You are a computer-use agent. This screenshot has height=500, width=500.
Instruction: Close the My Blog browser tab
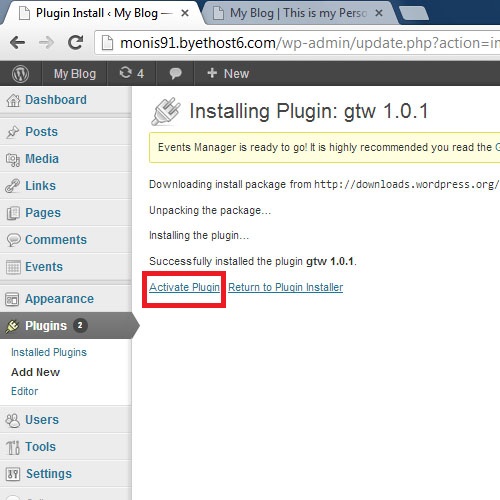(379, 13)
